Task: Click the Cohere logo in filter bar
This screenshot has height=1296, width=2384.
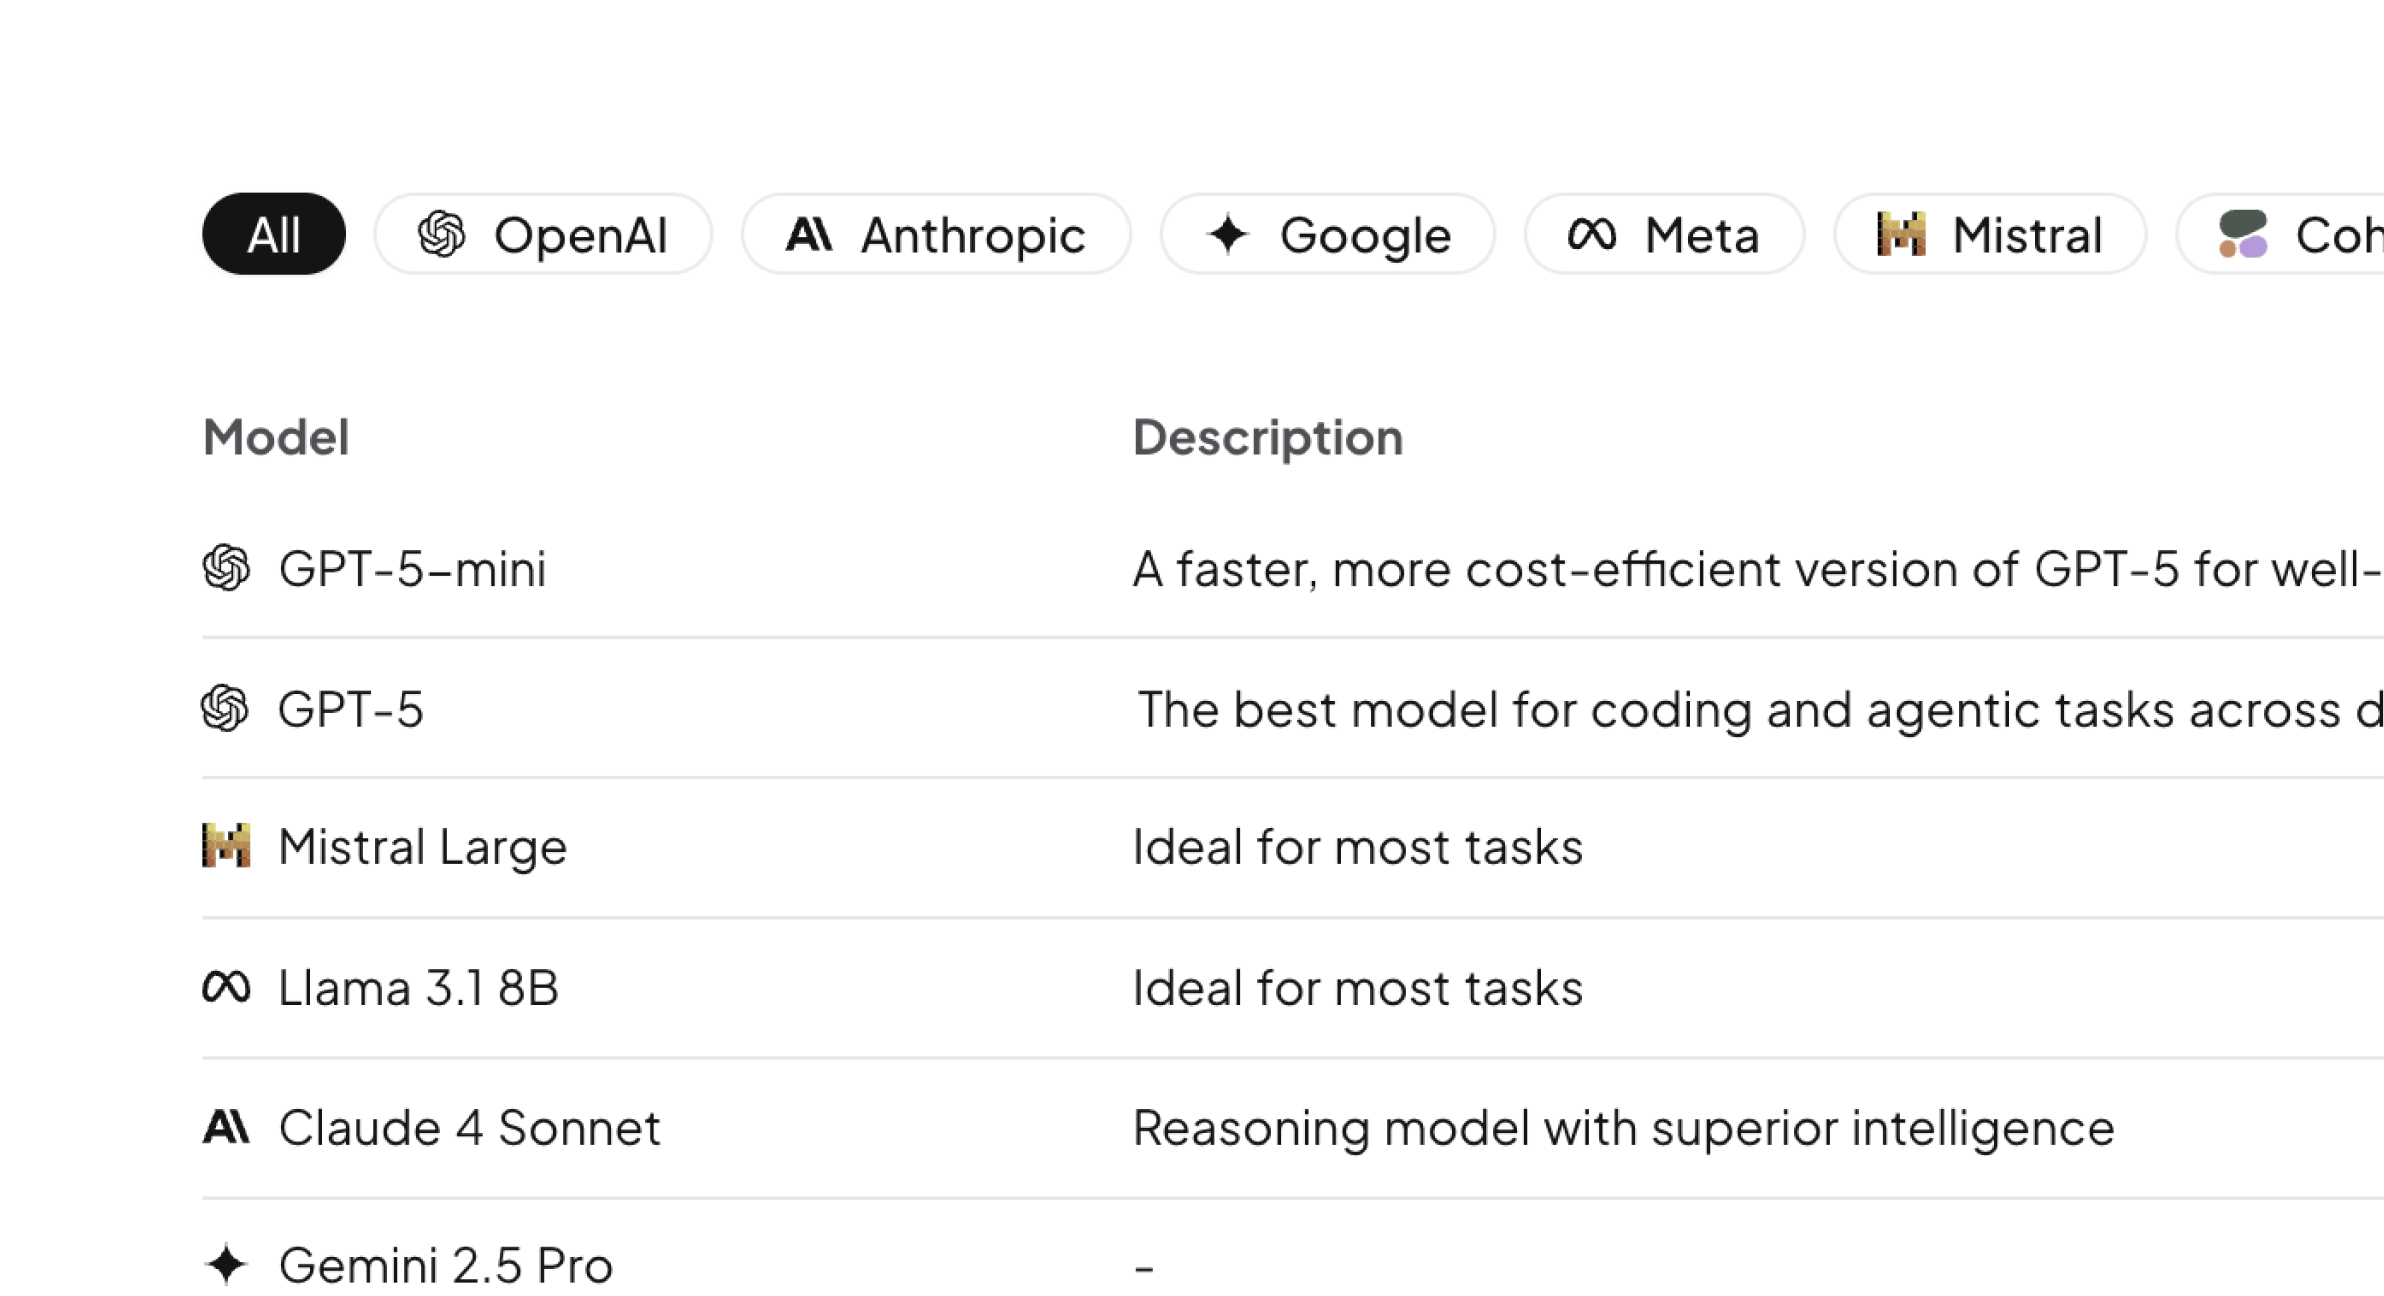Action: [2243, 234]
